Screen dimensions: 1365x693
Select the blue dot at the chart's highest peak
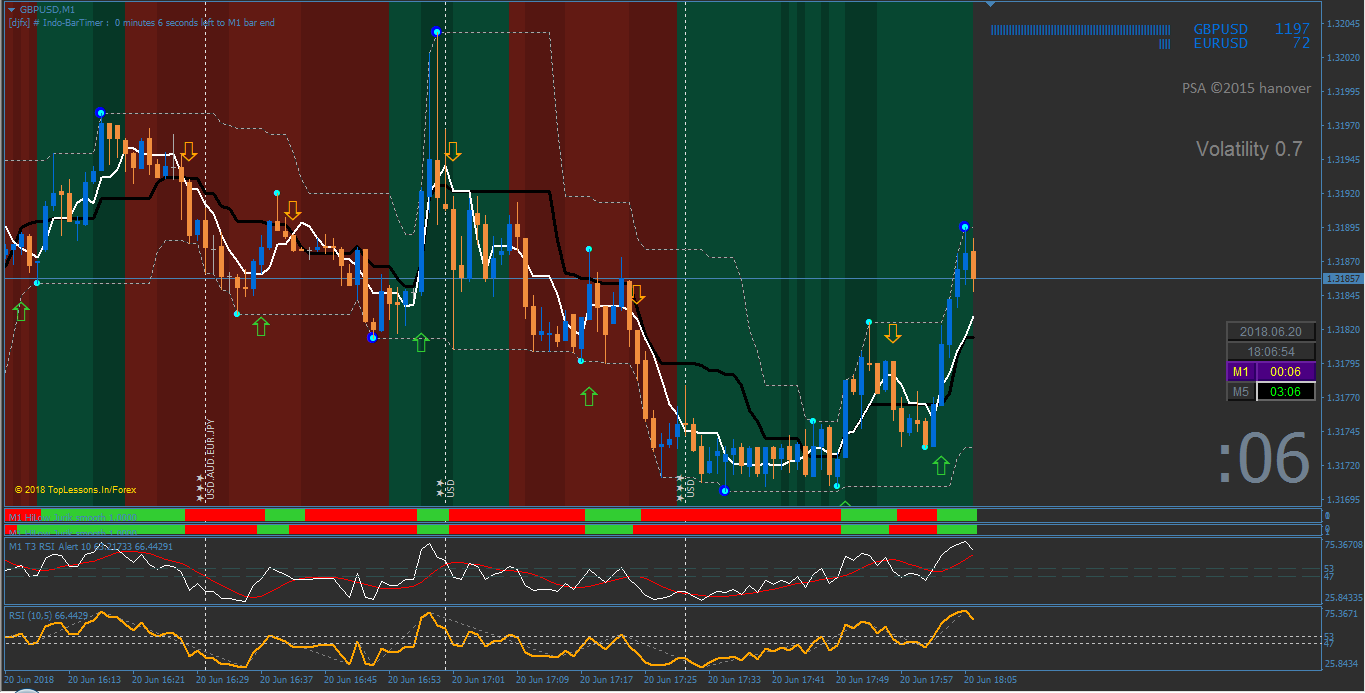point(437,32)
